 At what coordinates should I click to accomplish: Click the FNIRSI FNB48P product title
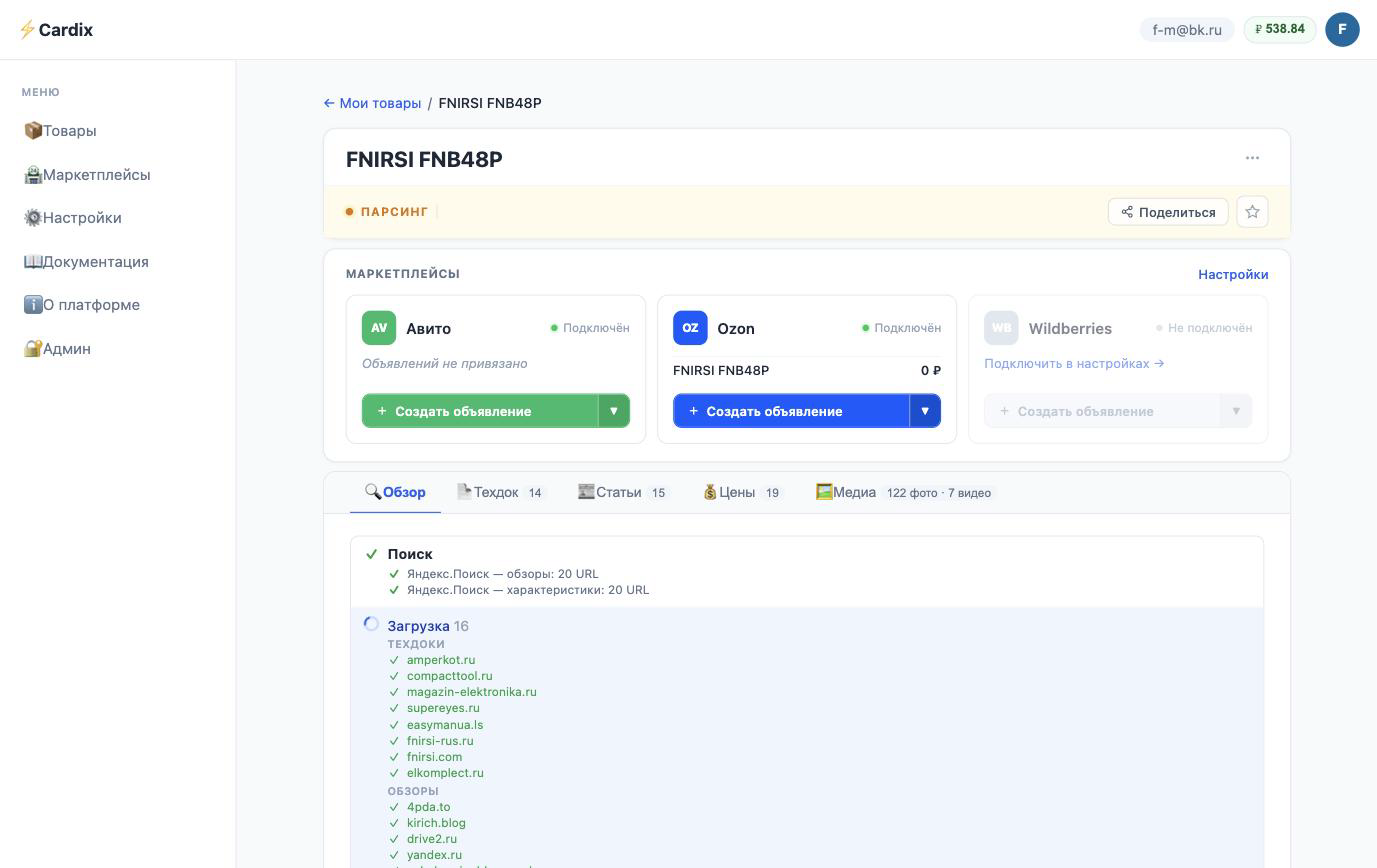[x=424, y=159]
